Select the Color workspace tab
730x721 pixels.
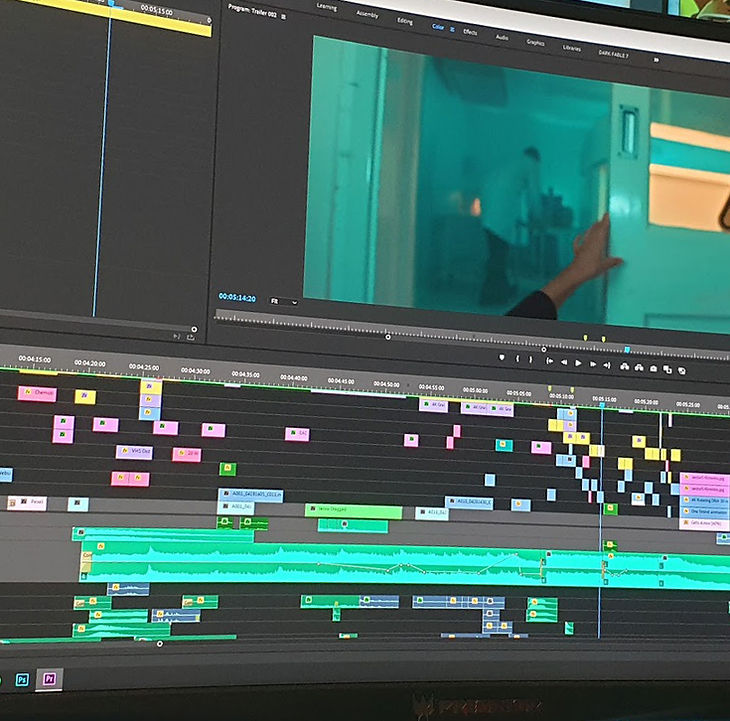[438, 27]
